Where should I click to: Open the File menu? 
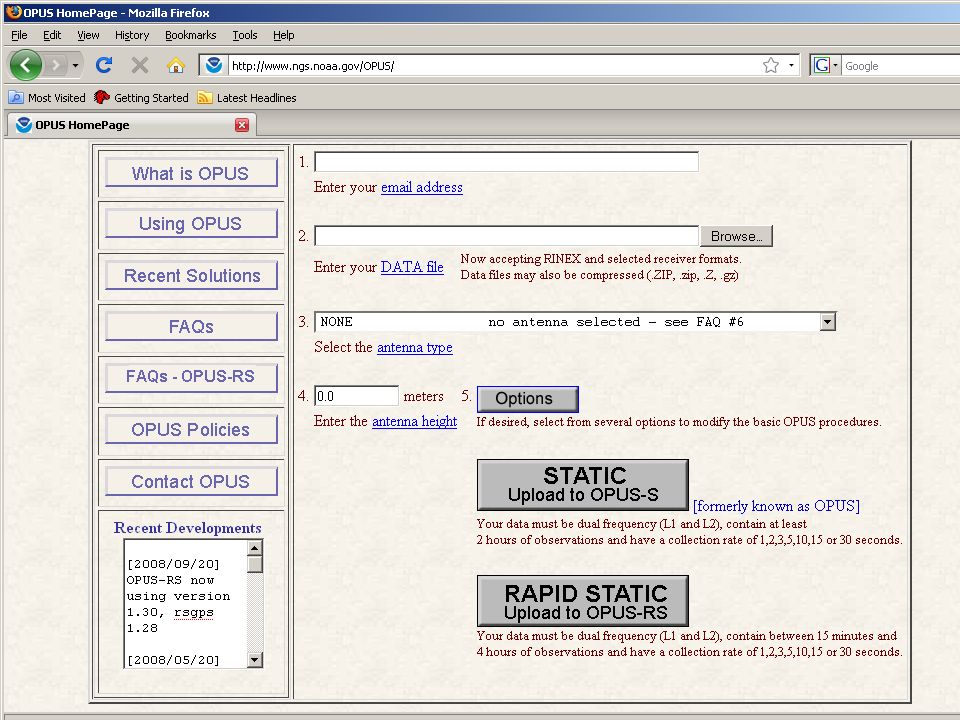coord(19,35)
